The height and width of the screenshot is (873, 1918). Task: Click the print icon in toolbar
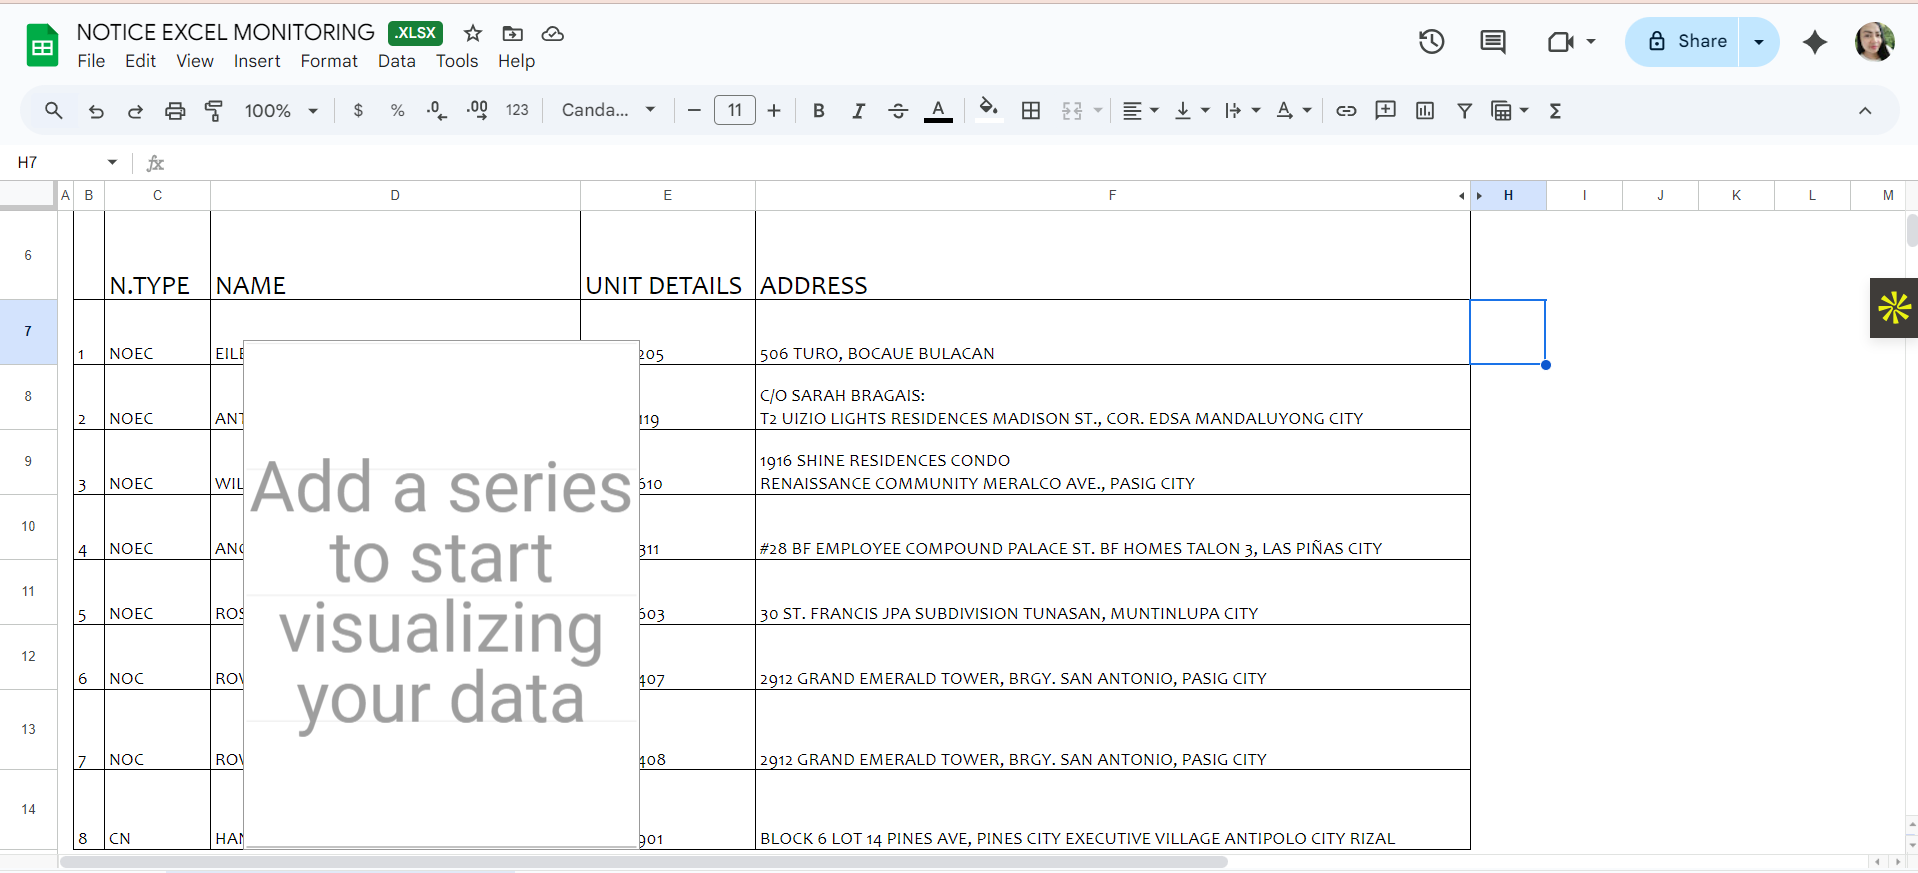click(x=175, y=111)
